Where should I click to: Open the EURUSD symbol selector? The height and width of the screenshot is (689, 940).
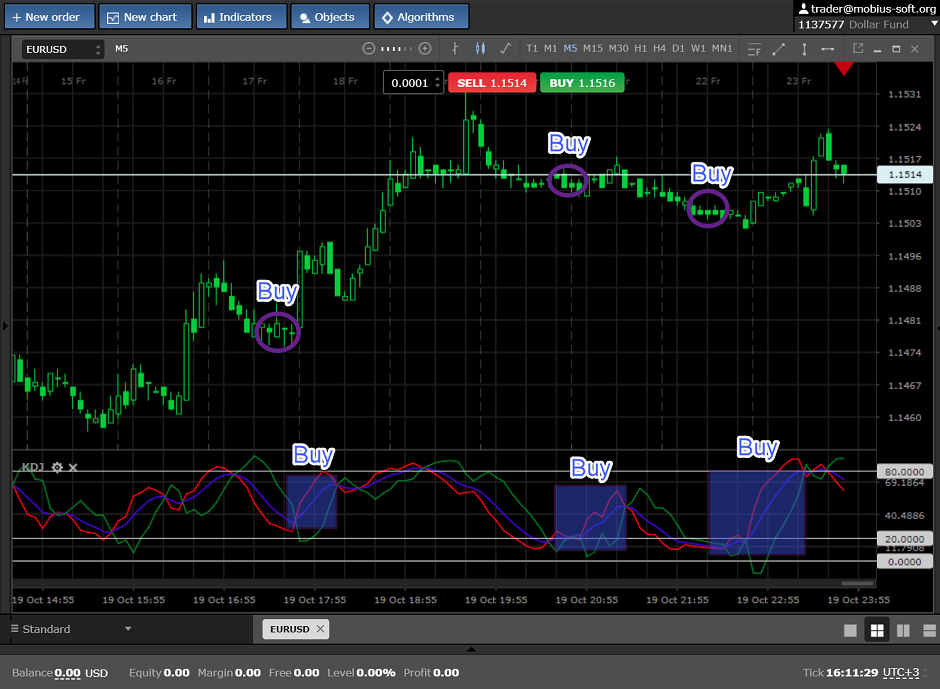point(63,49)
